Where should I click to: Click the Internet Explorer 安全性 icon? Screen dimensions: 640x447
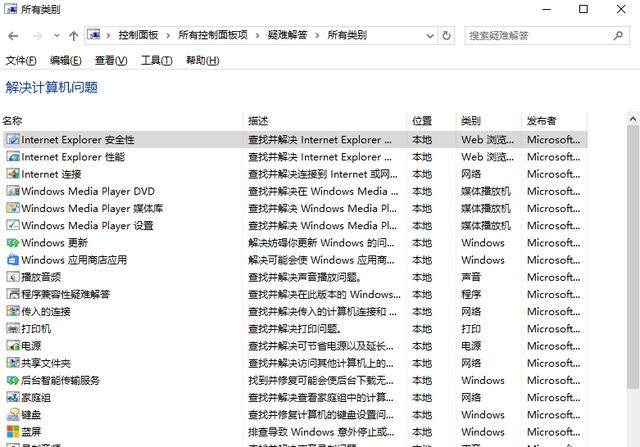(13, 140)
